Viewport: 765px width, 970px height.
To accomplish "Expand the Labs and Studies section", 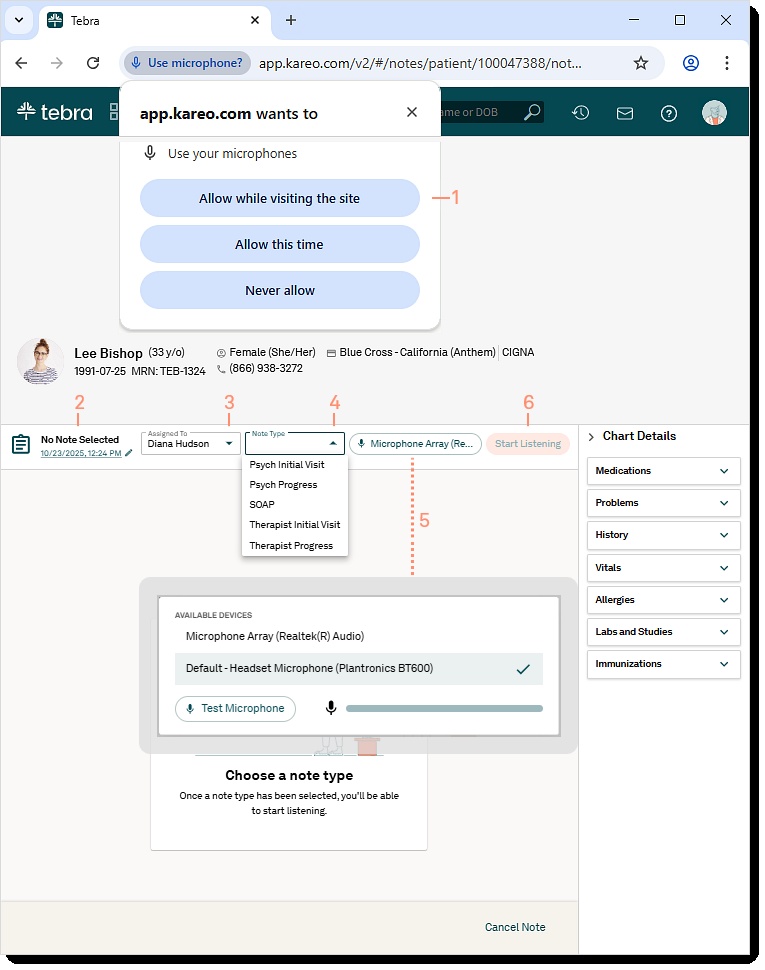I will click(x=664, y=632).
